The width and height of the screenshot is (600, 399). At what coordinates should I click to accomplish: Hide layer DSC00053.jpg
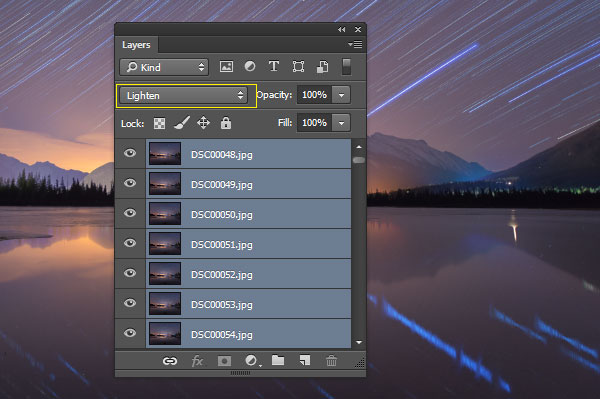click(130, 303)
